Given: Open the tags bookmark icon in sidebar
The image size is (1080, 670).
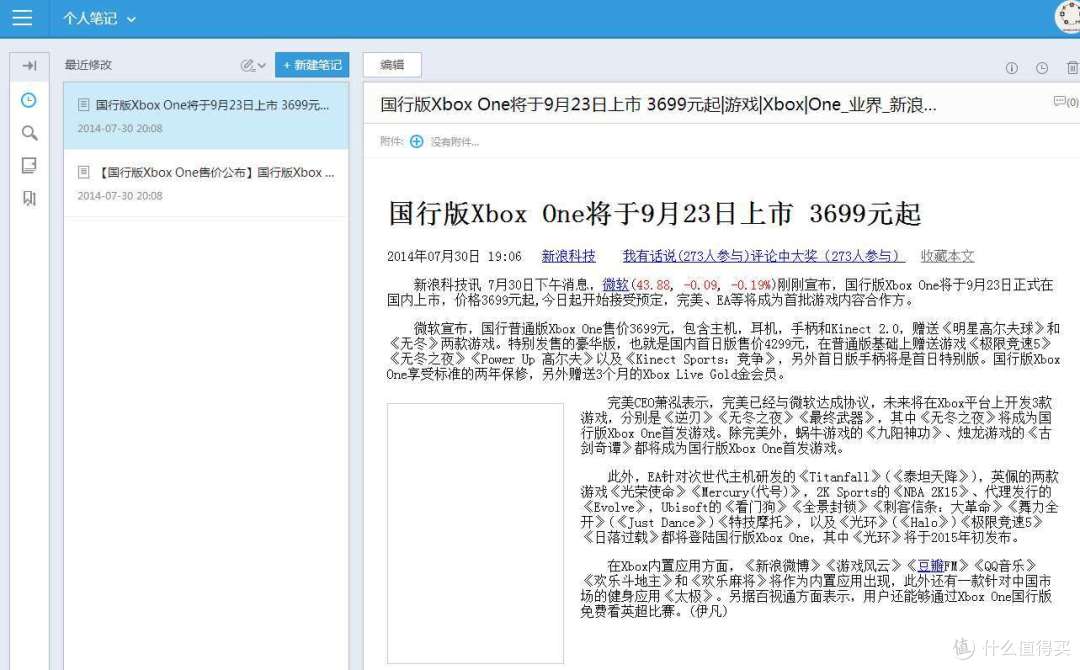Looking at the screenshot, I should [29, 198].
